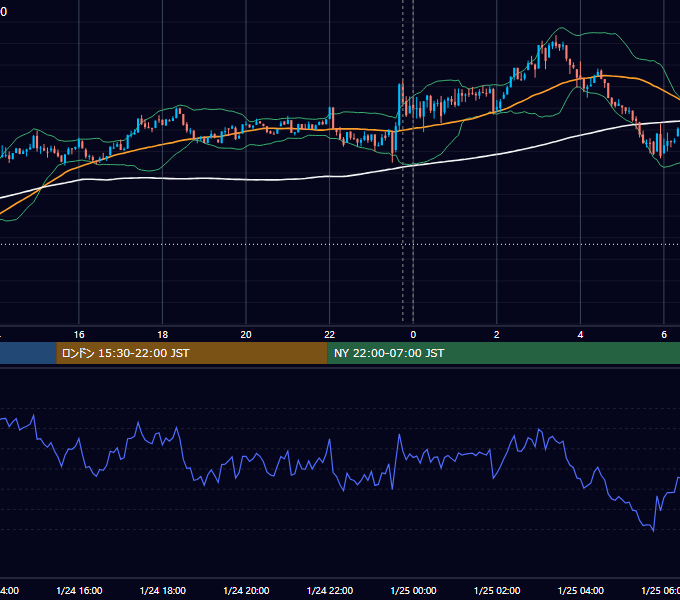This screenshot has width=680, height=600.
Task: Click the 1/24 20:00 date label
Action: pyautogui.click(x=246, y=590)
